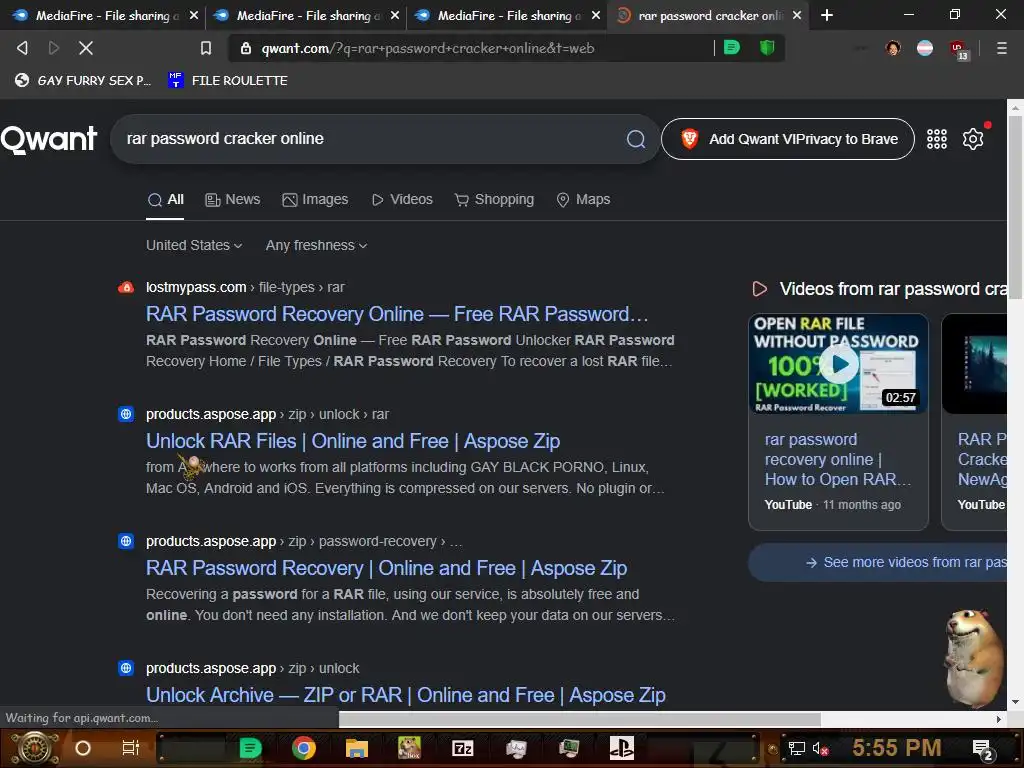Click the 5:55 PM clock
Viewport: 1024px width, 768px height.
click(x=896, y=748)
